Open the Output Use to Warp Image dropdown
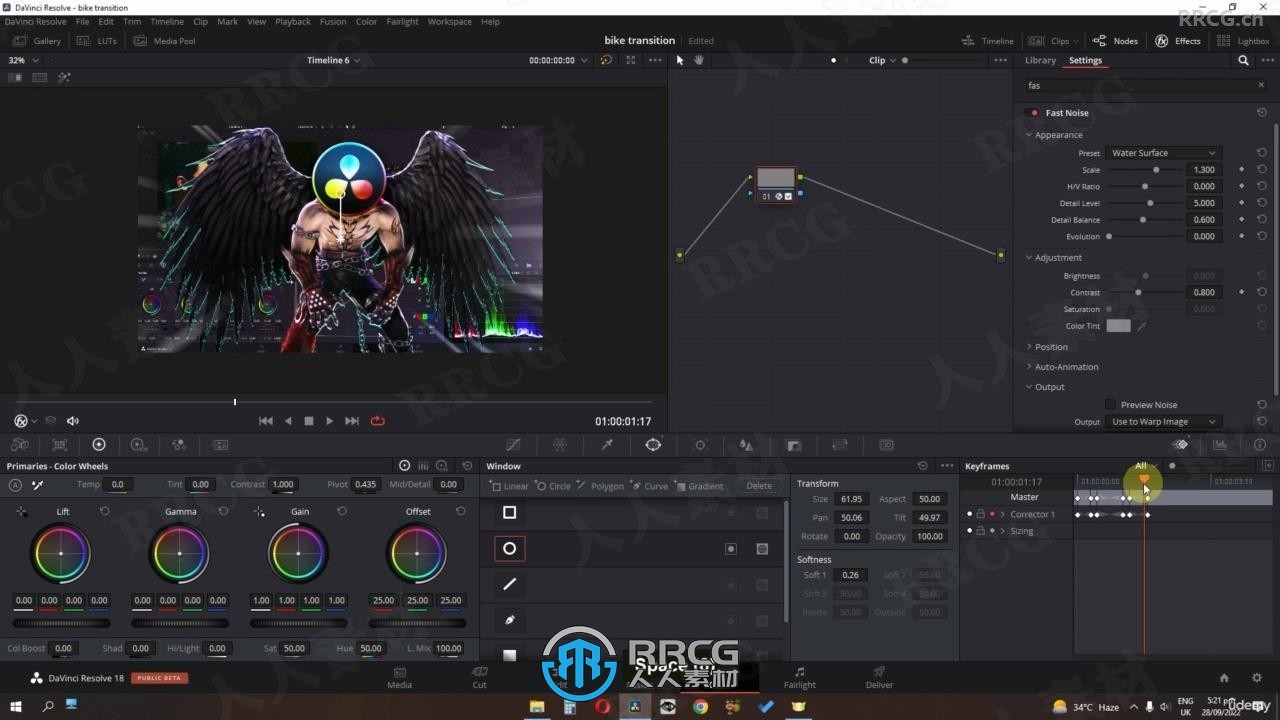Image resolution: width=1280 pixels, height=720 pixels. (x=1163, y=422)
